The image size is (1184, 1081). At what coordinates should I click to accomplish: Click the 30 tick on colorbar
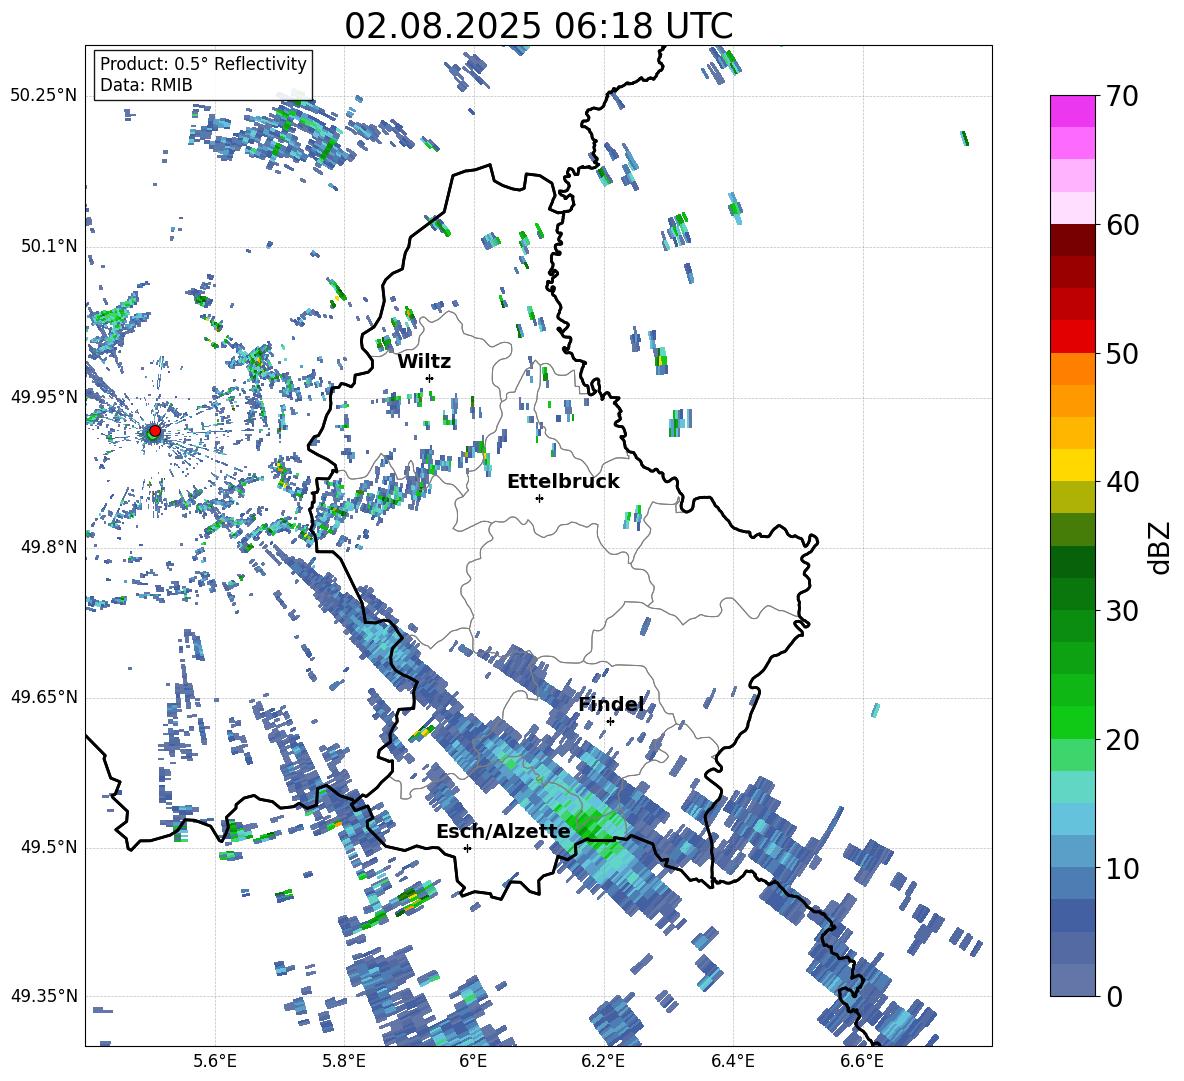1122,611
